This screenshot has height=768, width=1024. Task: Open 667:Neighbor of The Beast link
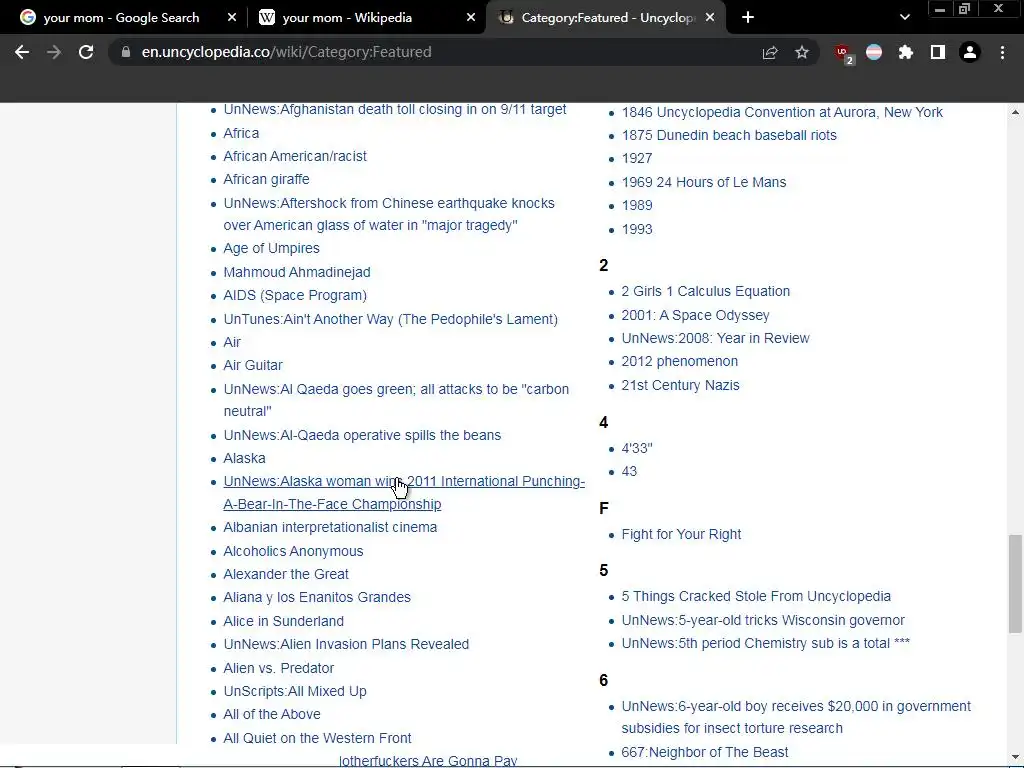point(705,752)
